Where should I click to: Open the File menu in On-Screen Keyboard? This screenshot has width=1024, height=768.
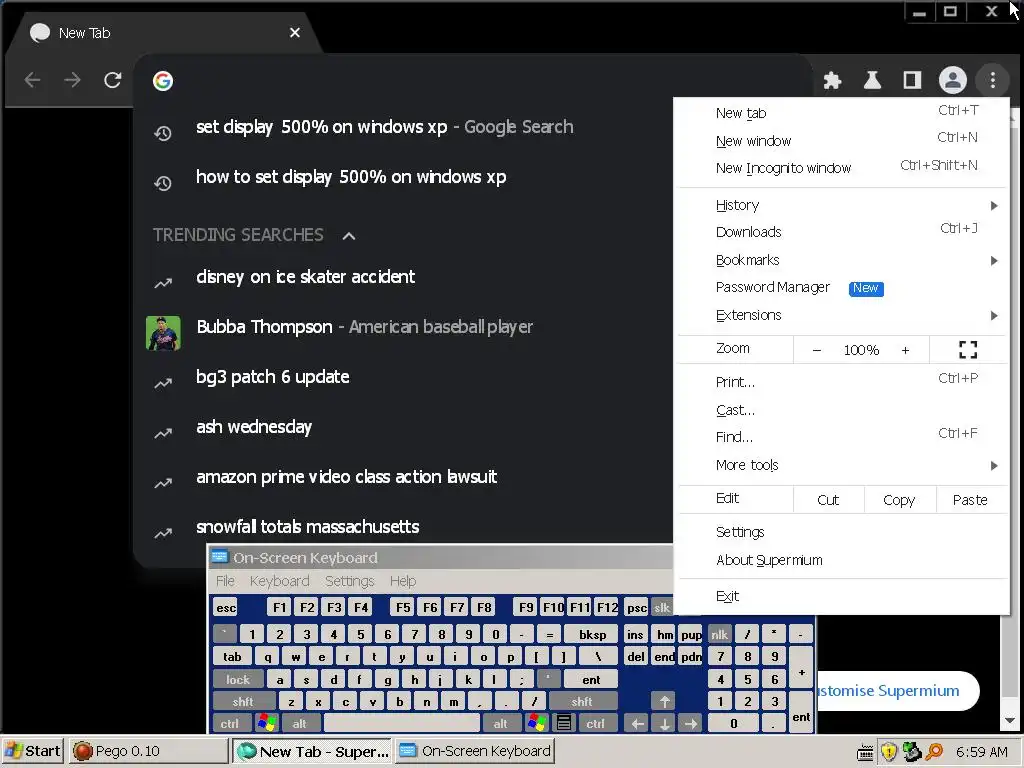tap(225, 581)
